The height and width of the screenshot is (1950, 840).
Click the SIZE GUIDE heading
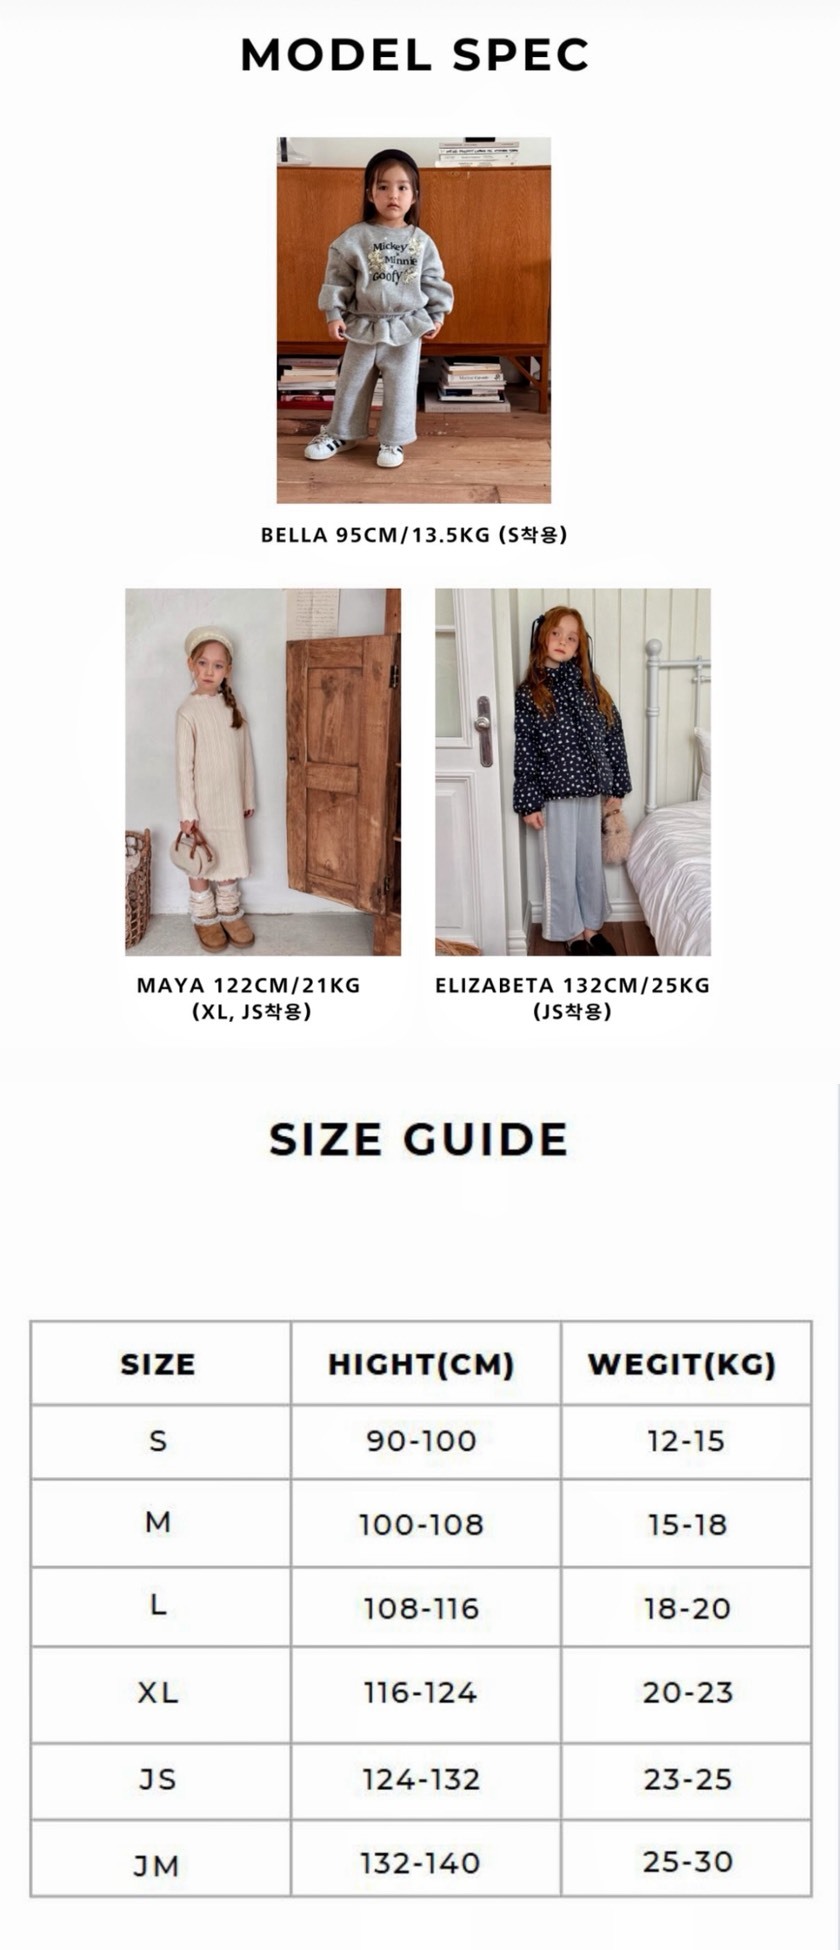418,1139
